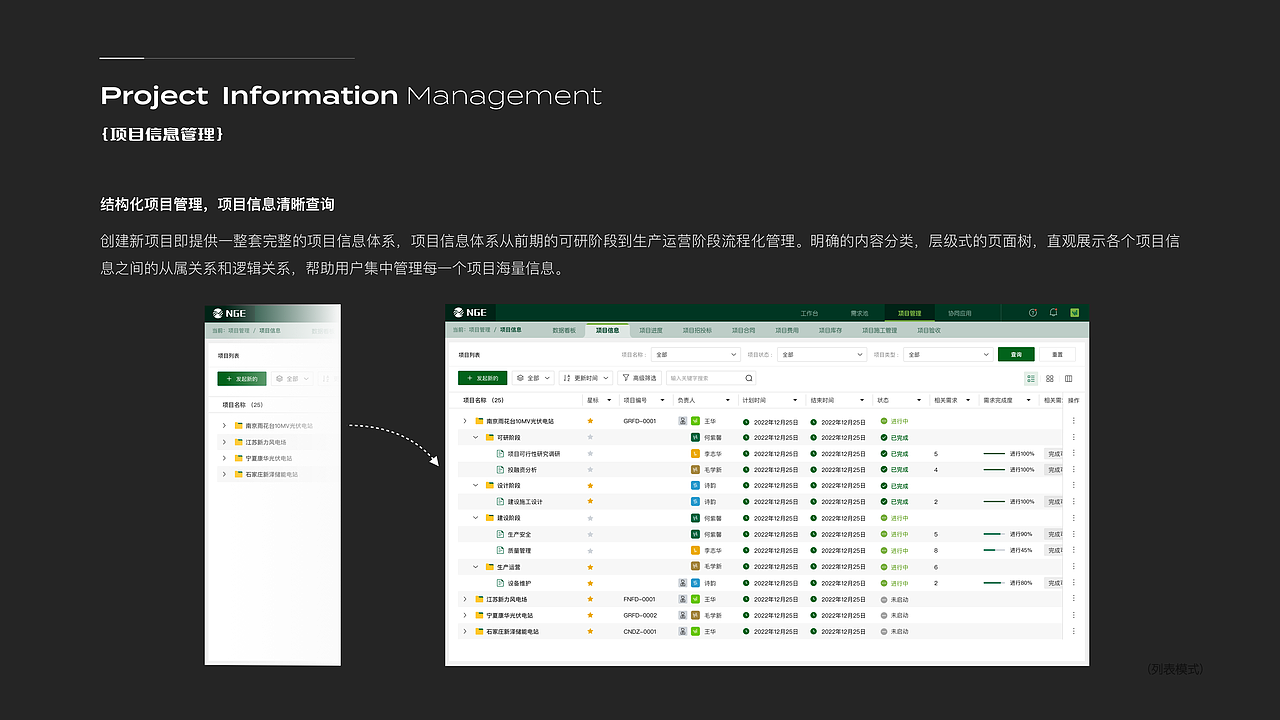1280x720 pixels.
Task: Open the notification bell icon
Action: (1053, 313)
